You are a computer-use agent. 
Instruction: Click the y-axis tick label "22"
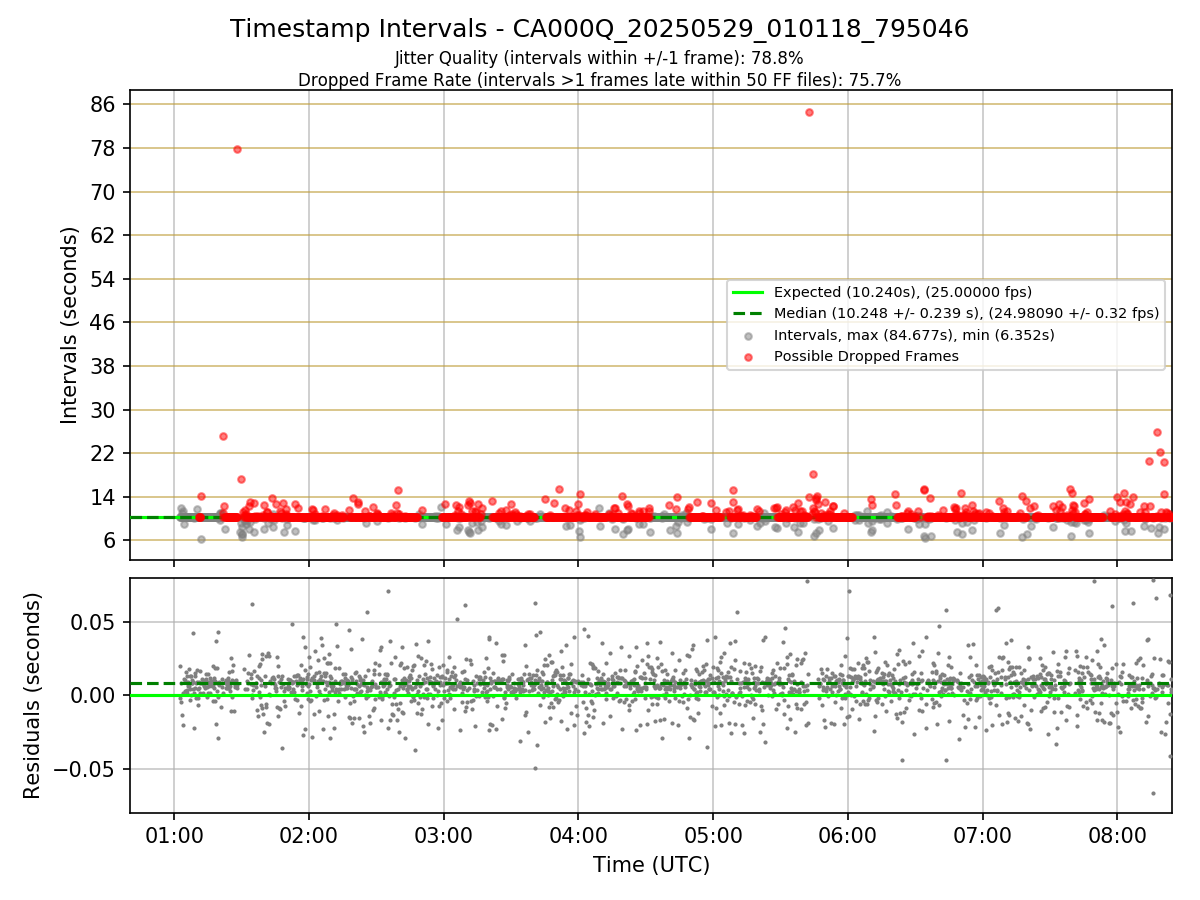click(x=104, y=453)
